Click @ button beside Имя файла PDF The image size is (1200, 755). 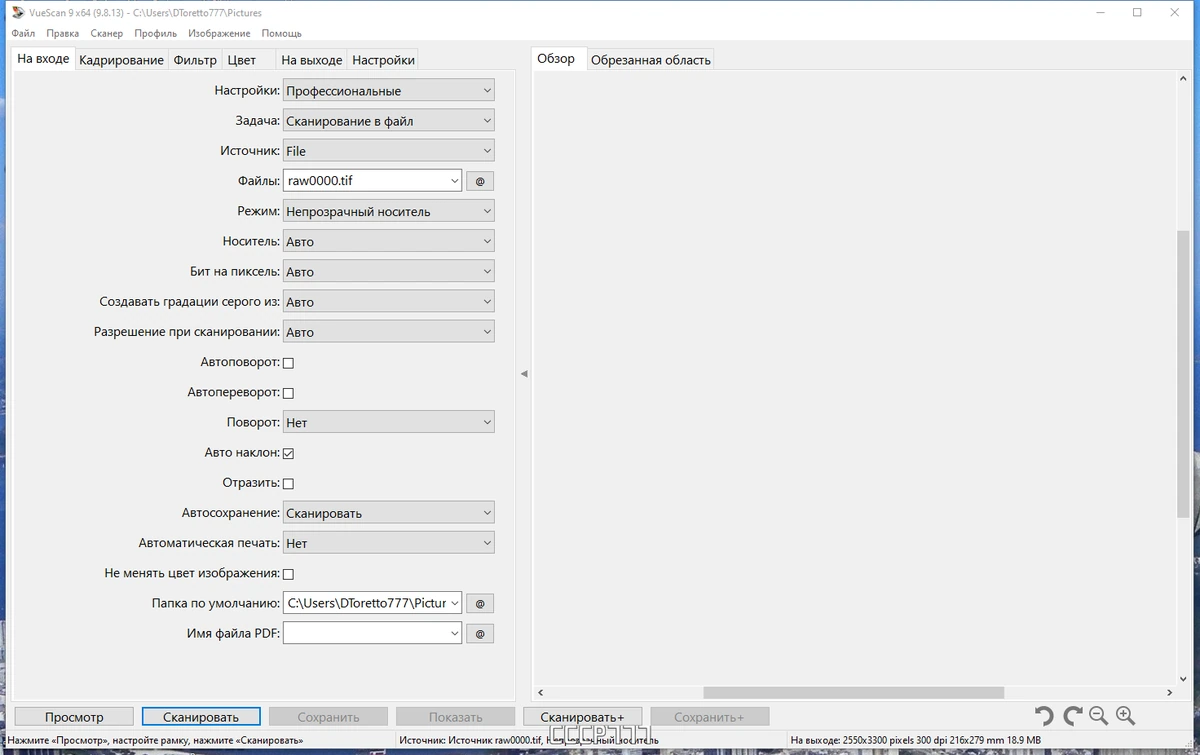point(480,634)
